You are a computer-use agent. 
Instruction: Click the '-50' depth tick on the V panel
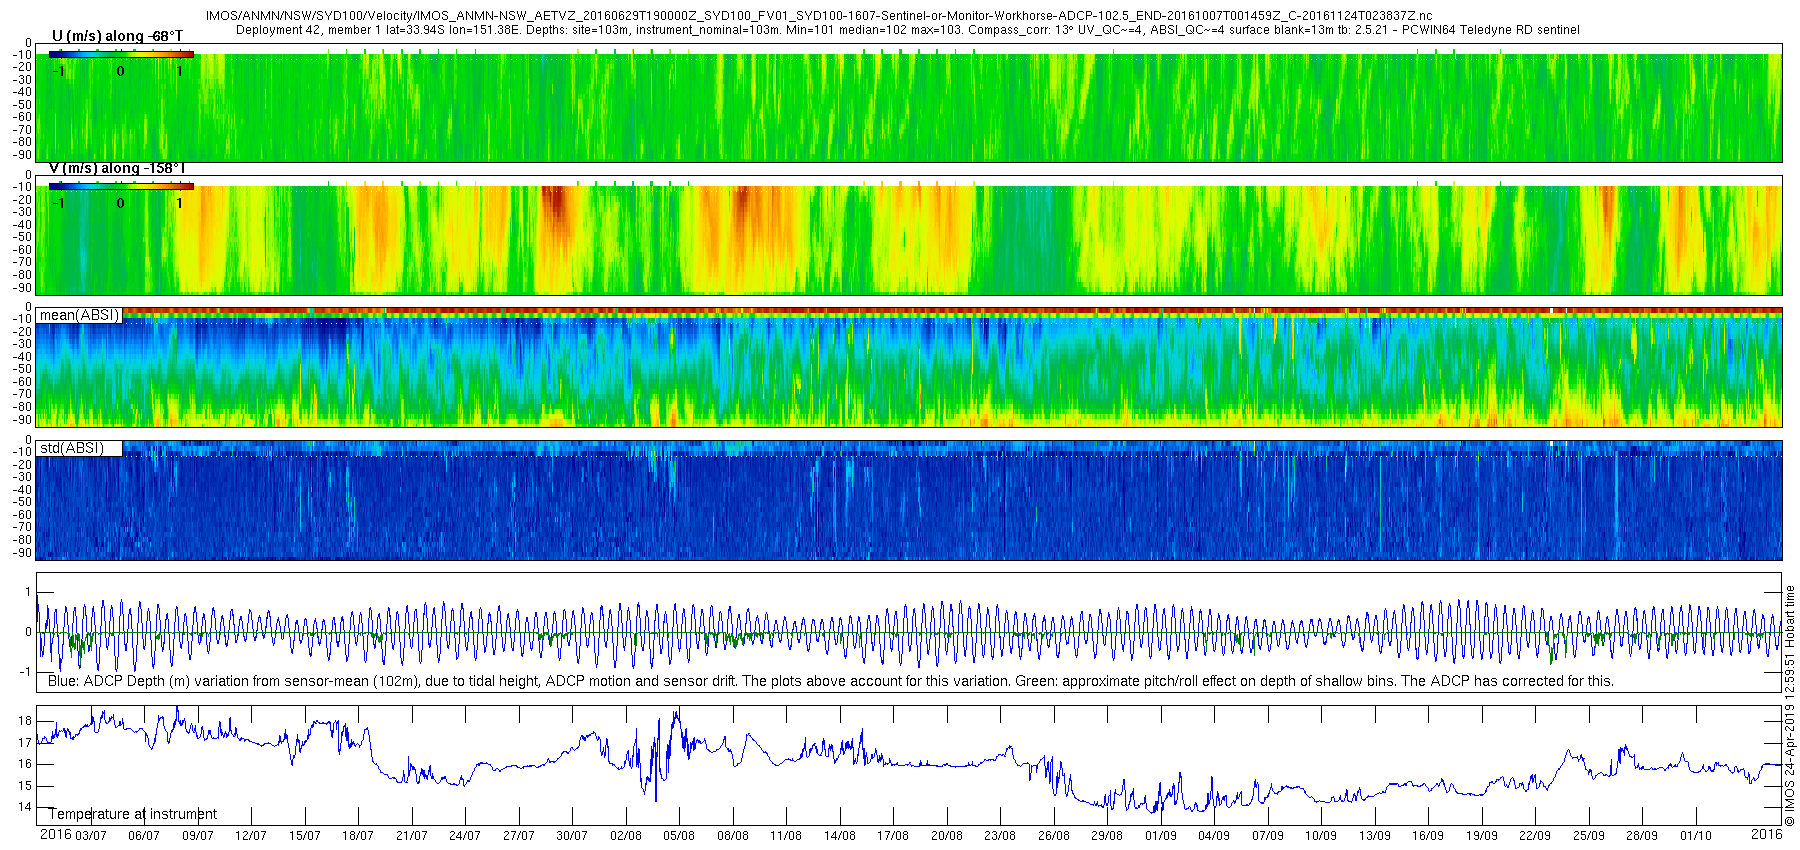22,237
